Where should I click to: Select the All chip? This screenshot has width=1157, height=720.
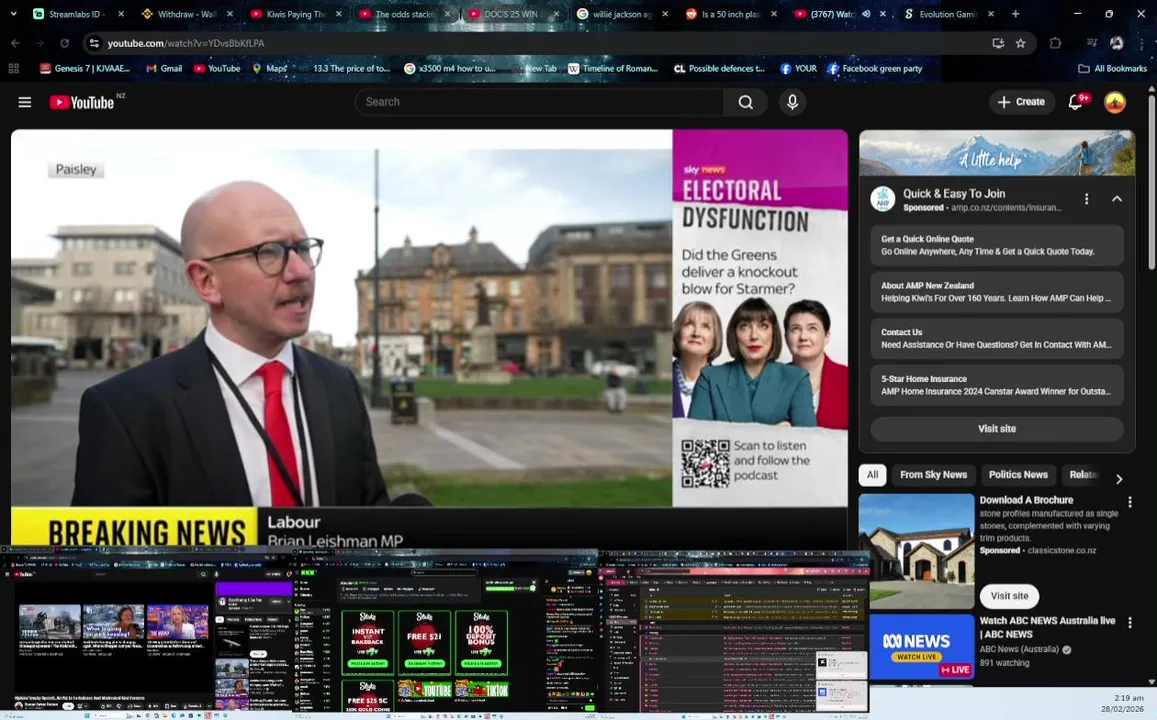click(x=872, y=475)
